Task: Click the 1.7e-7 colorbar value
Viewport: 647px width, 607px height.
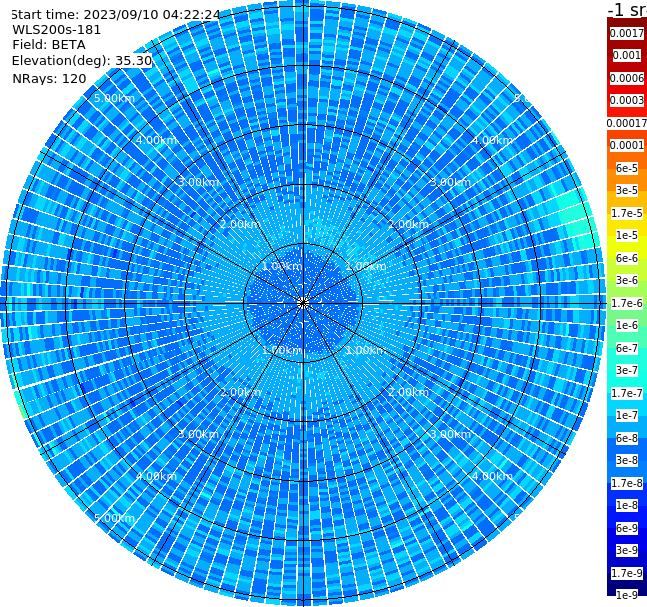Action: [627, 393]
